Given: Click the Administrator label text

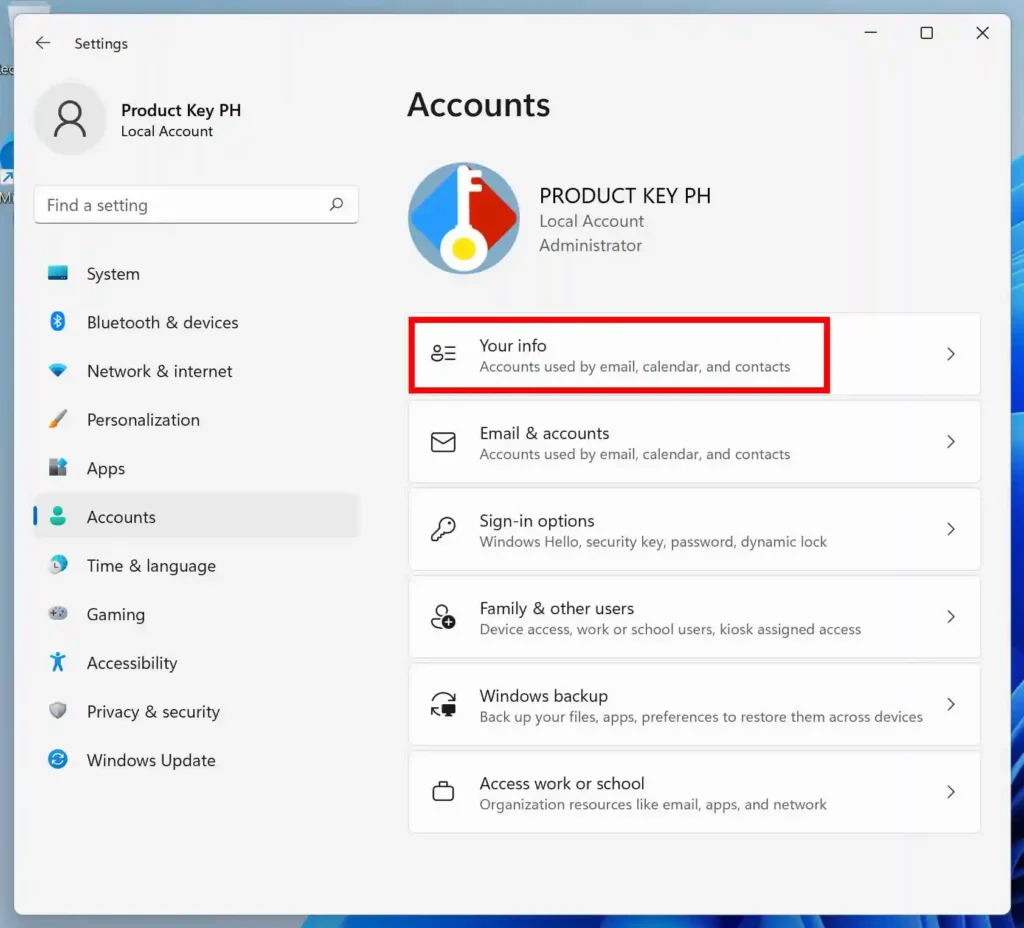Looking at the screenshot, I should (590, 245).
